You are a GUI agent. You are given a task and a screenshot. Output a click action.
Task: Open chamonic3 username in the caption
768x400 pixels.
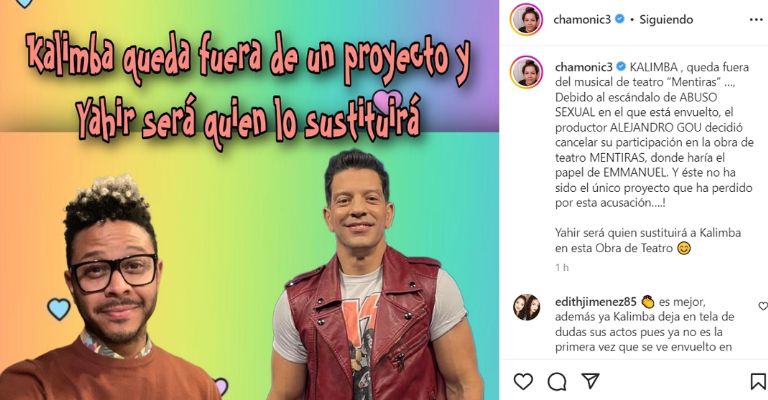(x=584, y=67)
